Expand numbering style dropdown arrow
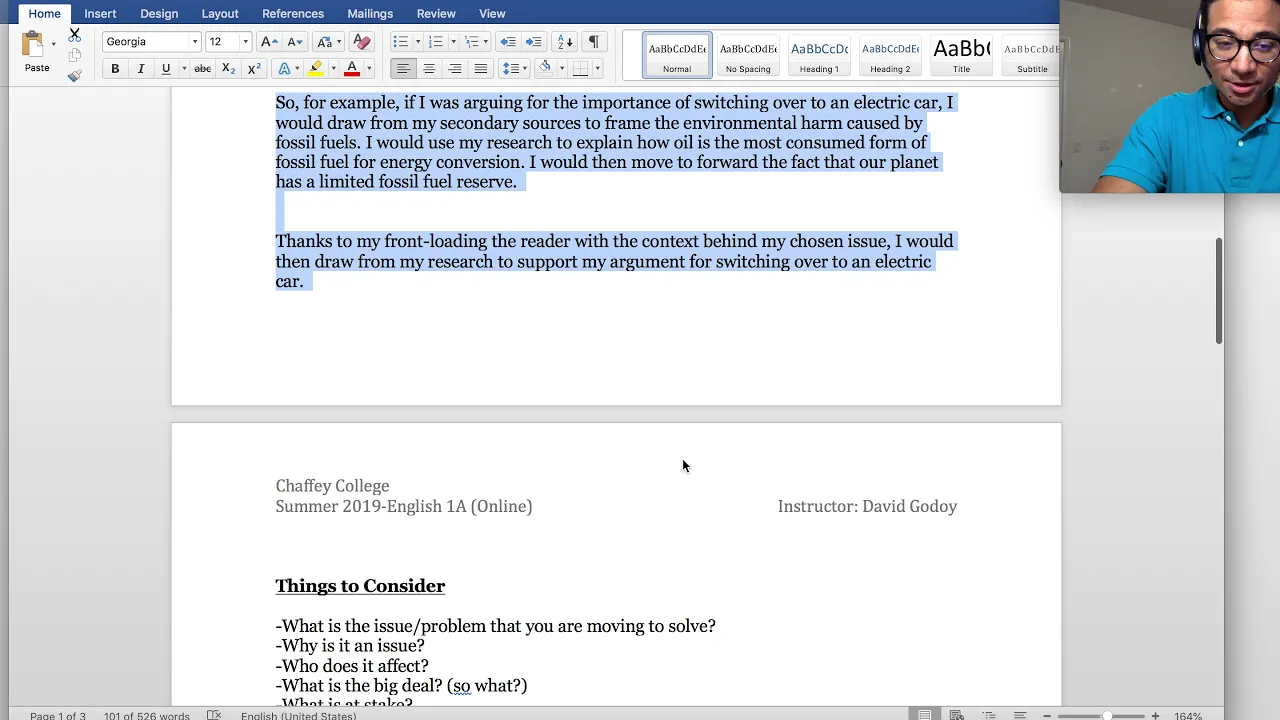 pyautogui.click(x=452, y=42)
